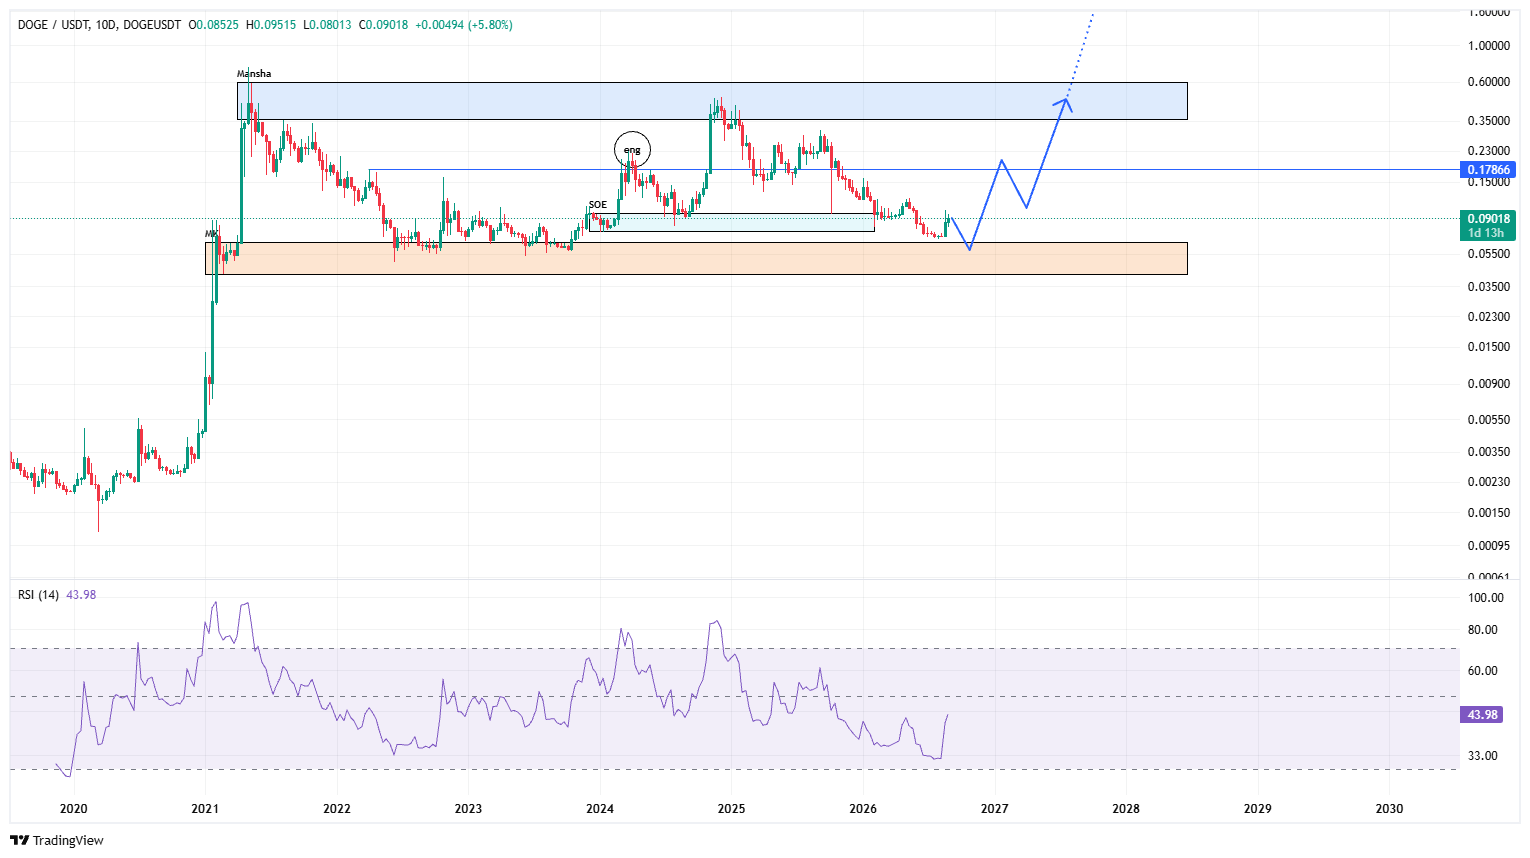Click the 2027 label on time axis
This screenshot has height=858, width=1530.
click(x=994, y=808)
